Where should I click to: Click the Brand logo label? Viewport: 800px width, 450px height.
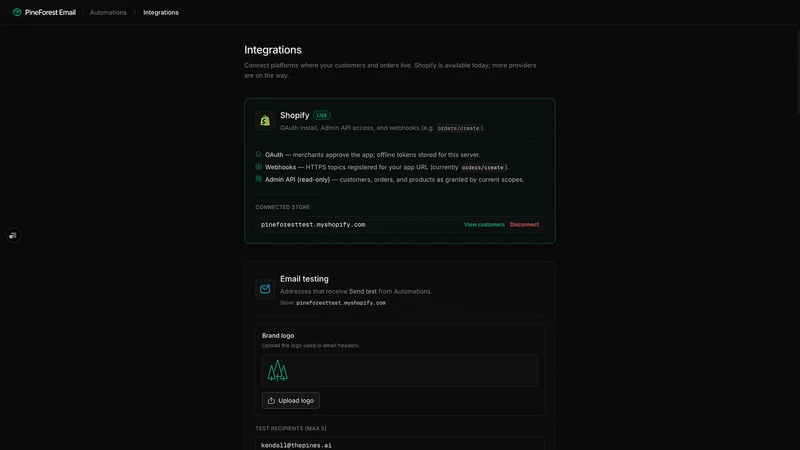coord(278,336)
